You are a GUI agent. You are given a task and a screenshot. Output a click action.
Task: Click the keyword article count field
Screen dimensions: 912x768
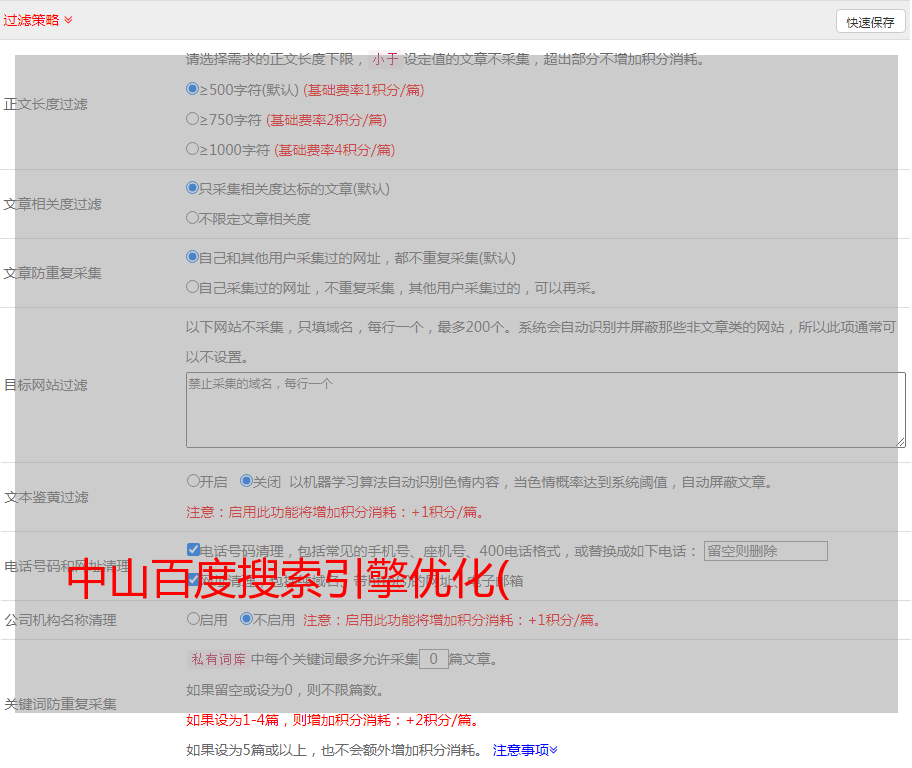coord(433,659)
